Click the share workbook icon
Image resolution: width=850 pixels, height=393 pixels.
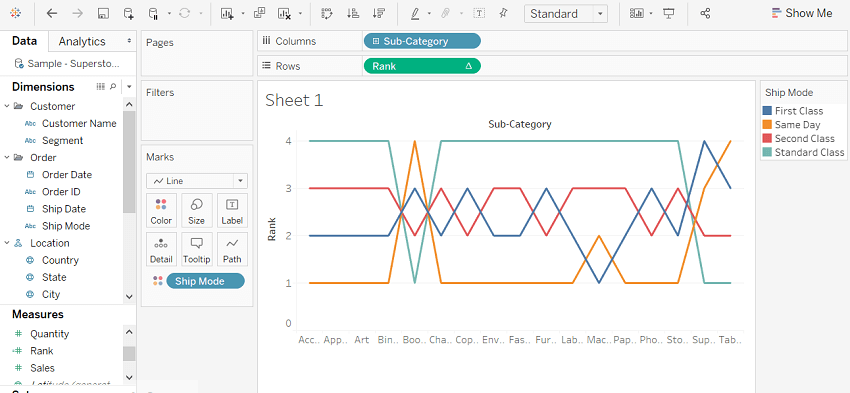tap(705, 14)
